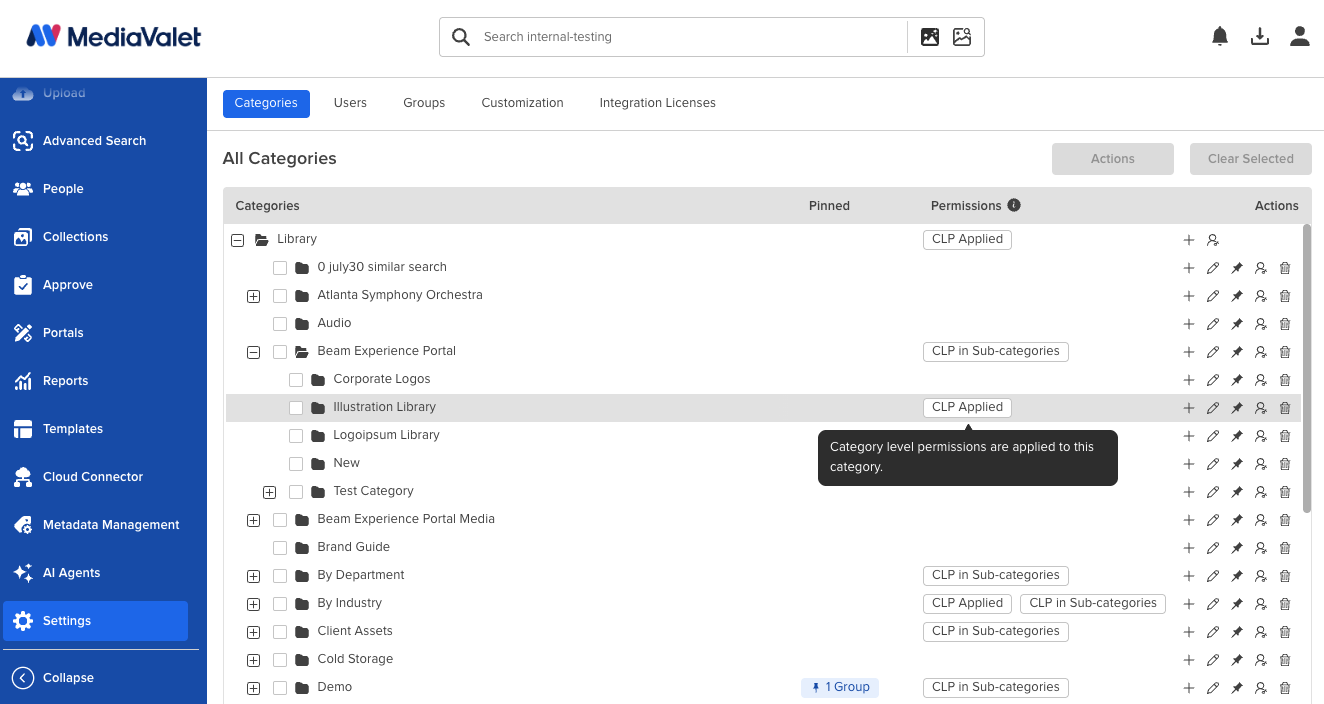Expand the Client Assets node
This screenshot has width=1324, height=704.
[x=253, y=632]
